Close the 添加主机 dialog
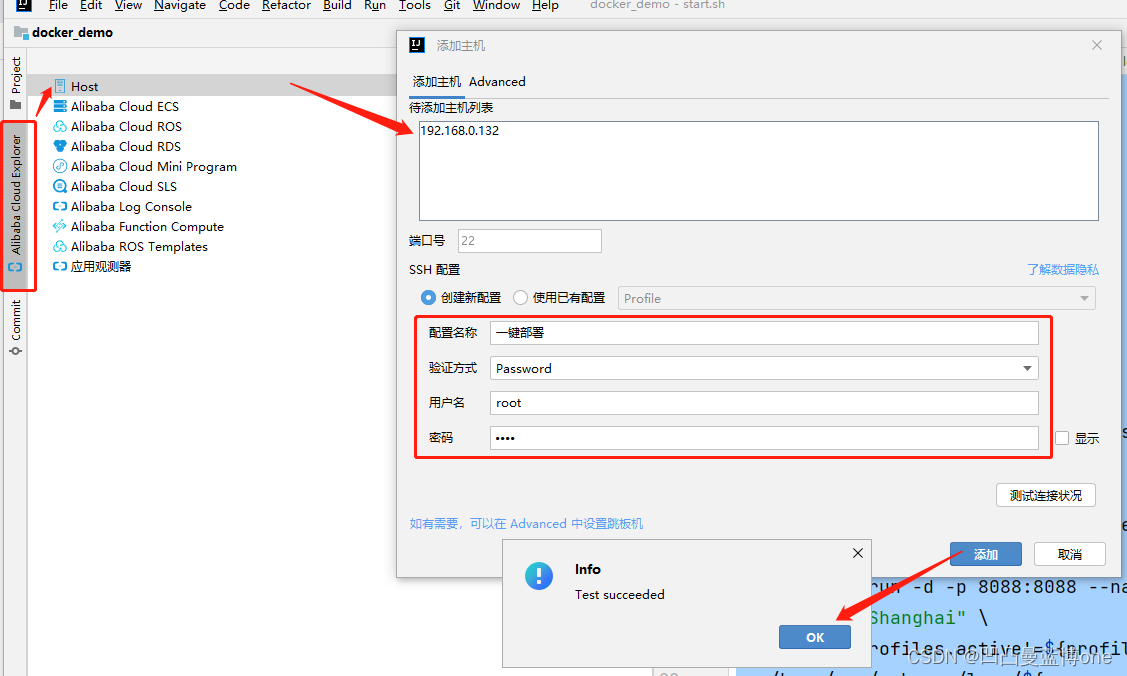1127x676 pixels. pyautogui.click(x=1097, y=45)
